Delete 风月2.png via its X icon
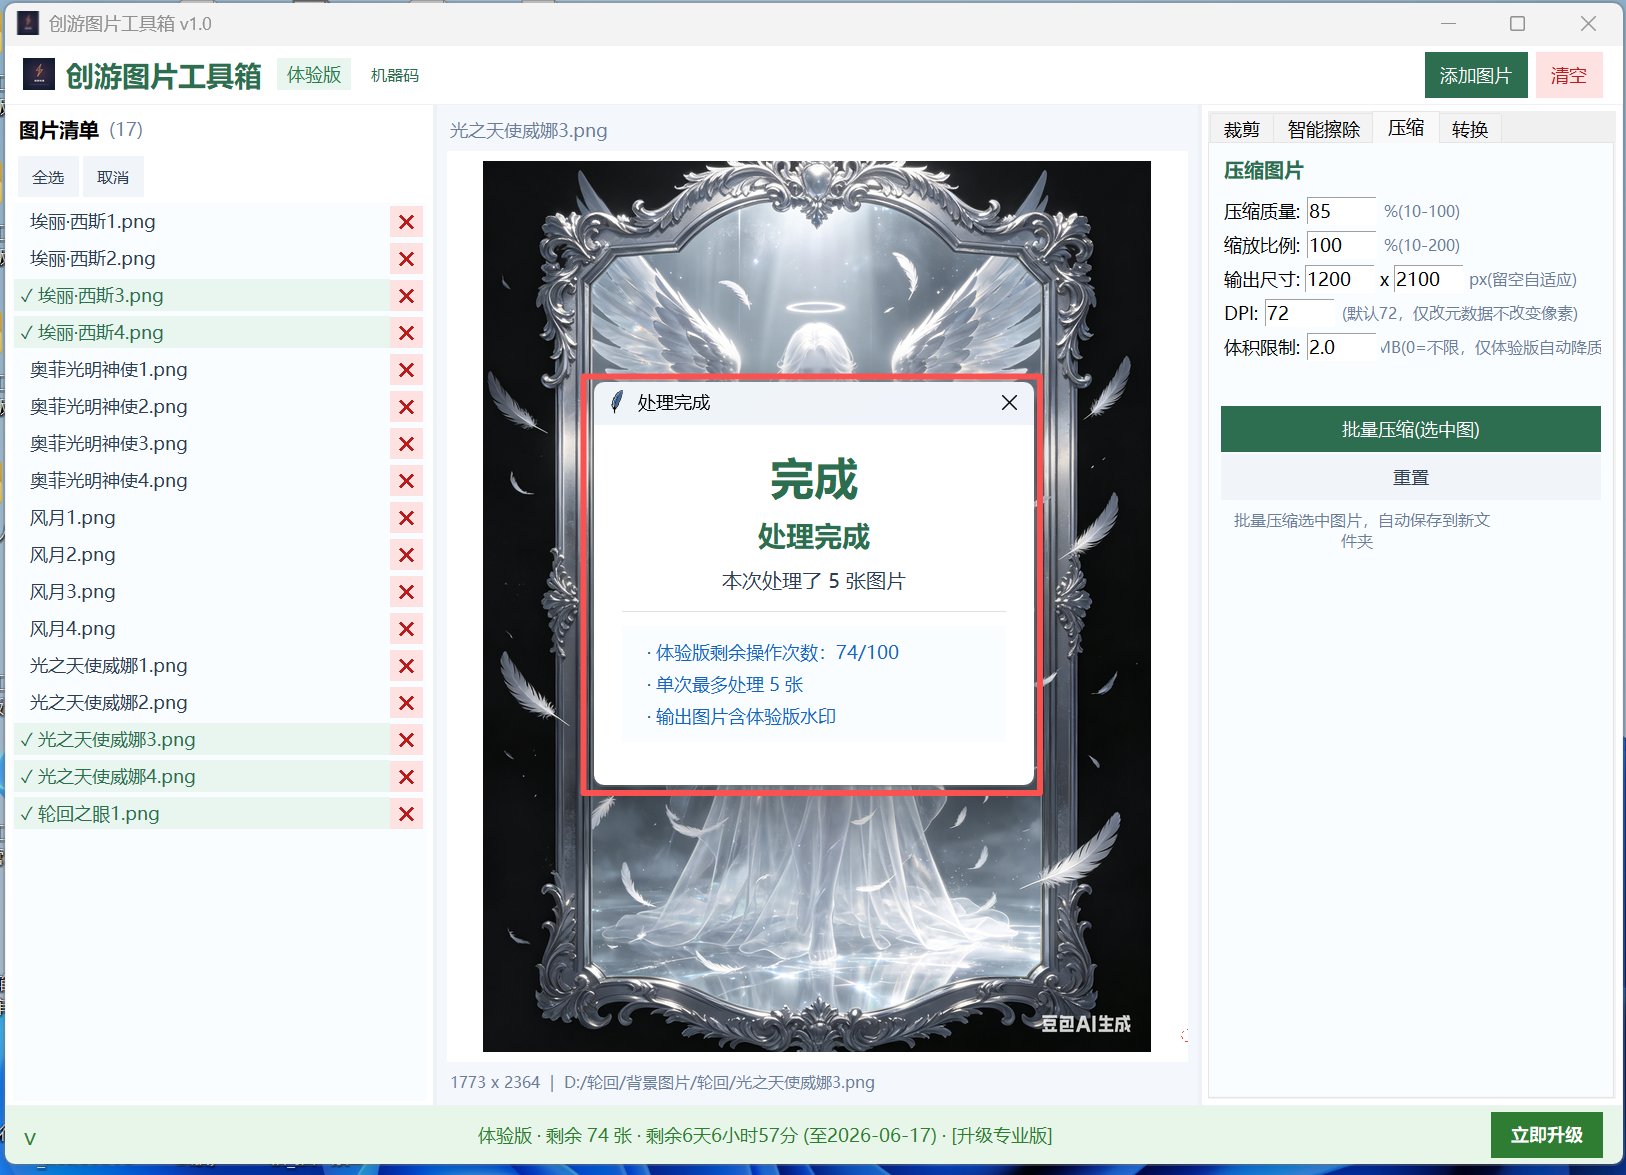This screenshot has width=1626, height=1175. click(x=406, y=555)
